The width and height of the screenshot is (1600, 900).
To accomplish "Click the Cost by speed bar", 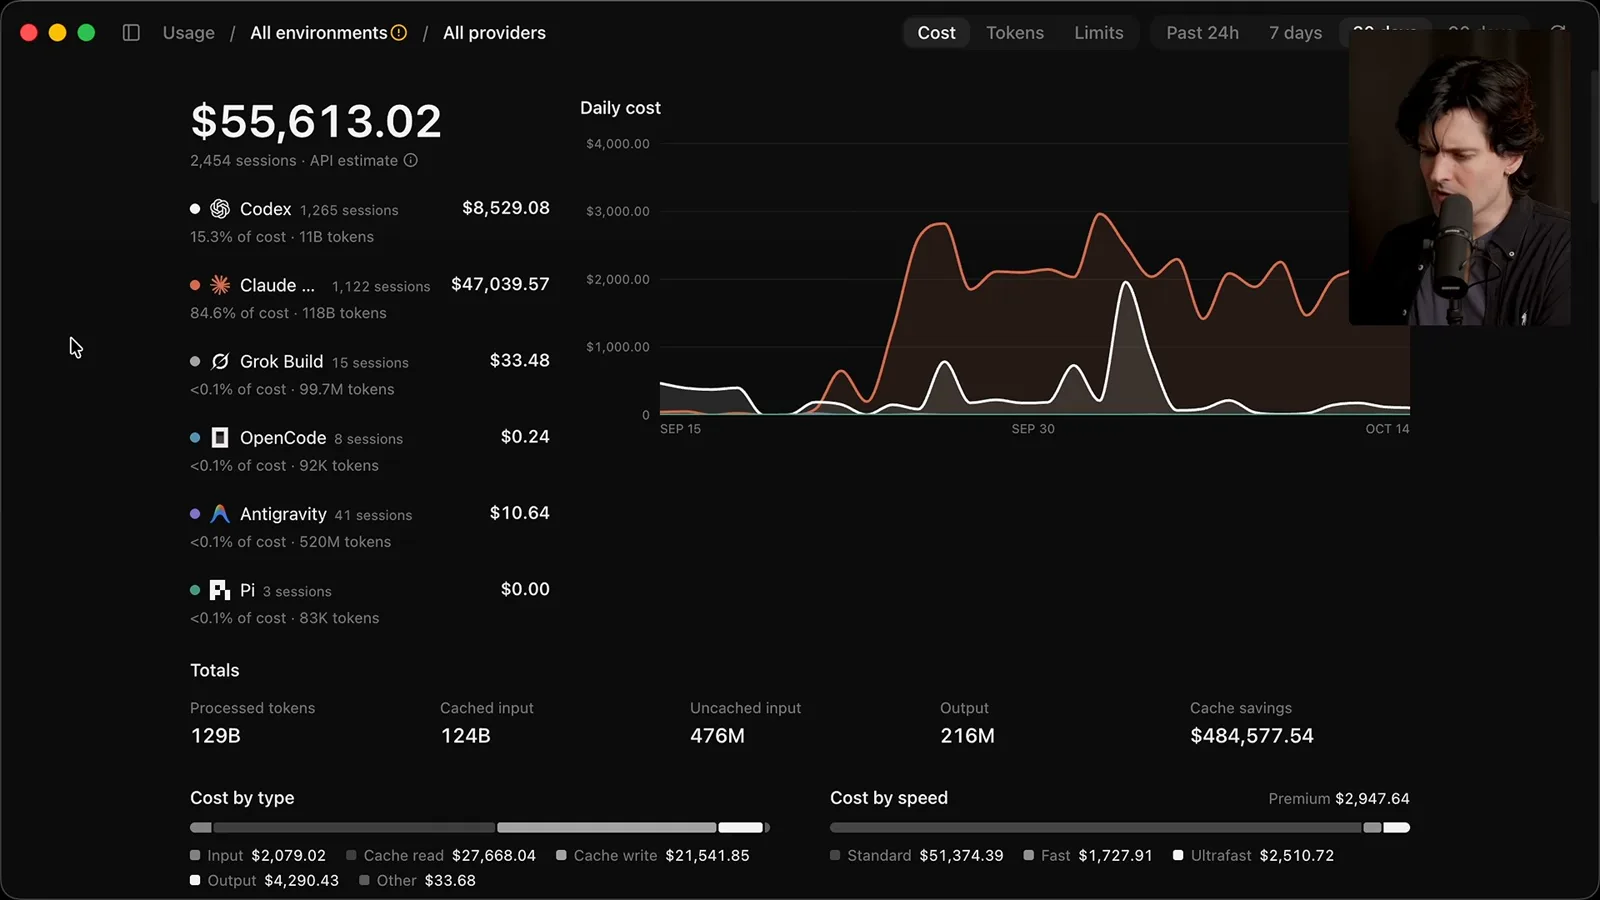I will 1120,828.
